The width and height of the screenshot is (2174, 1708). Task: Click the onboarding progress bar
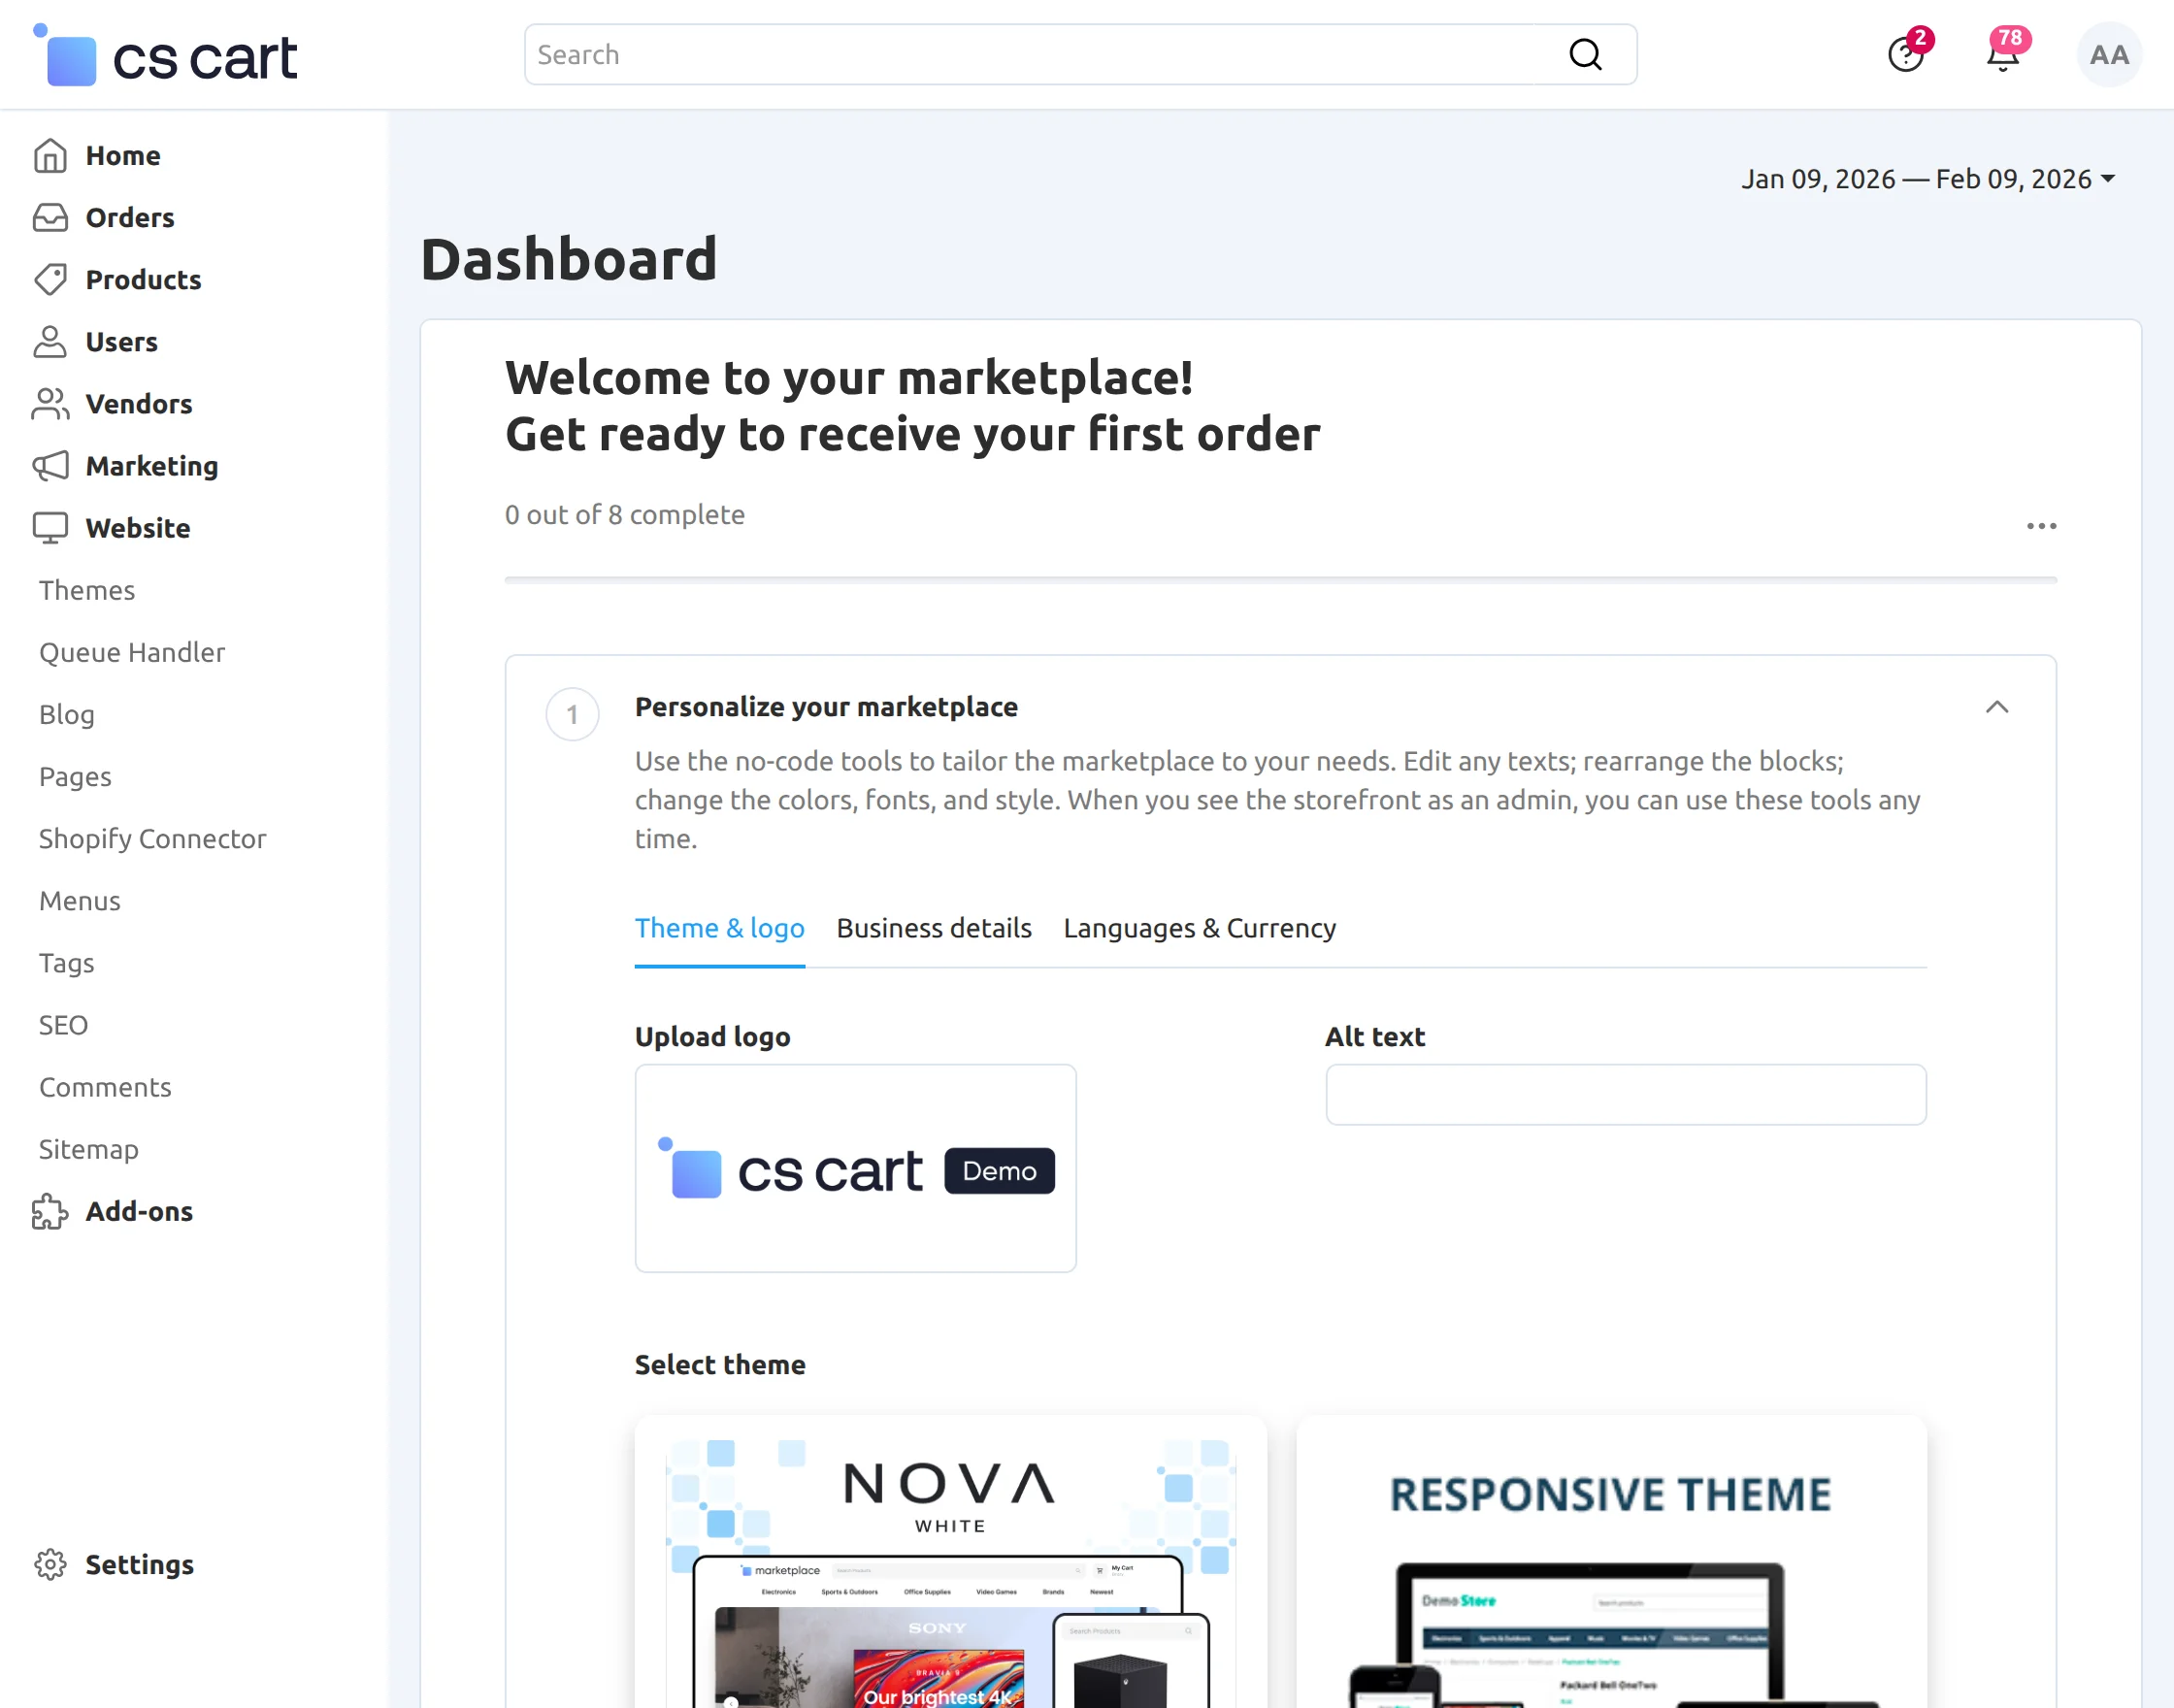[x=1280, y=578]
